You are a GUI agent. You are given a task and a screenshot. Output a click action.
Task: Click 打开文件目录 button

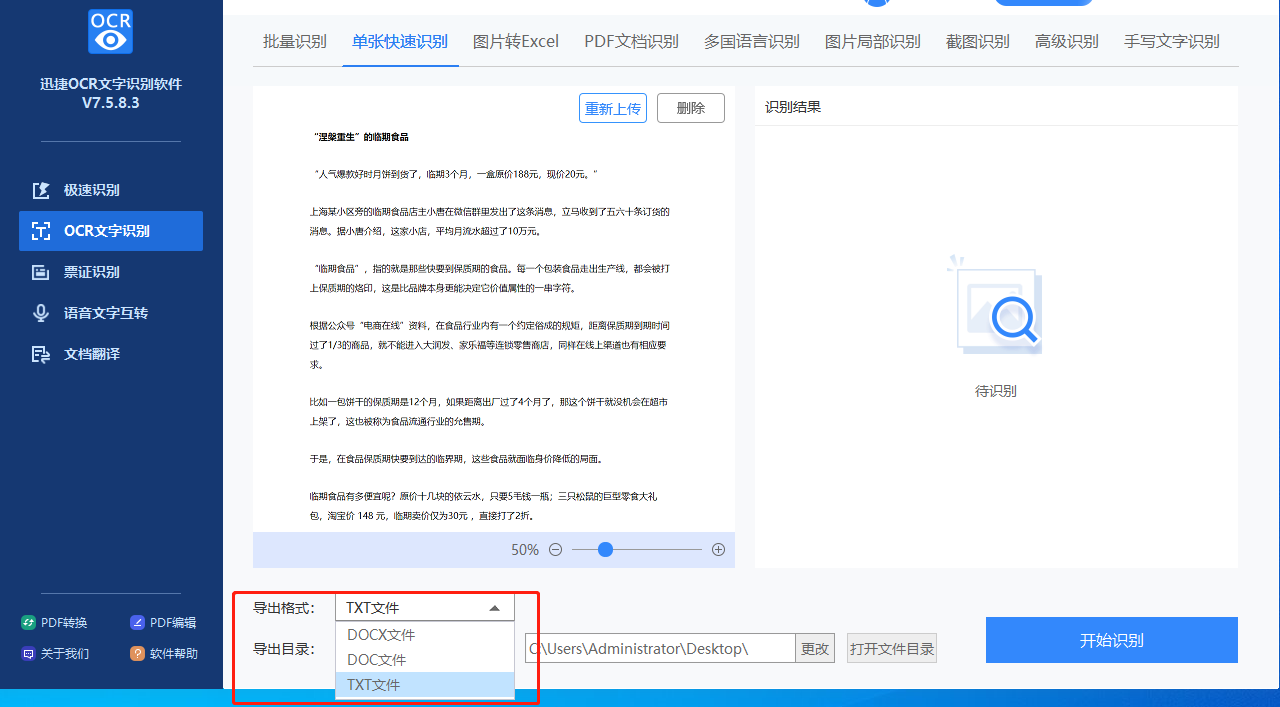892,649
